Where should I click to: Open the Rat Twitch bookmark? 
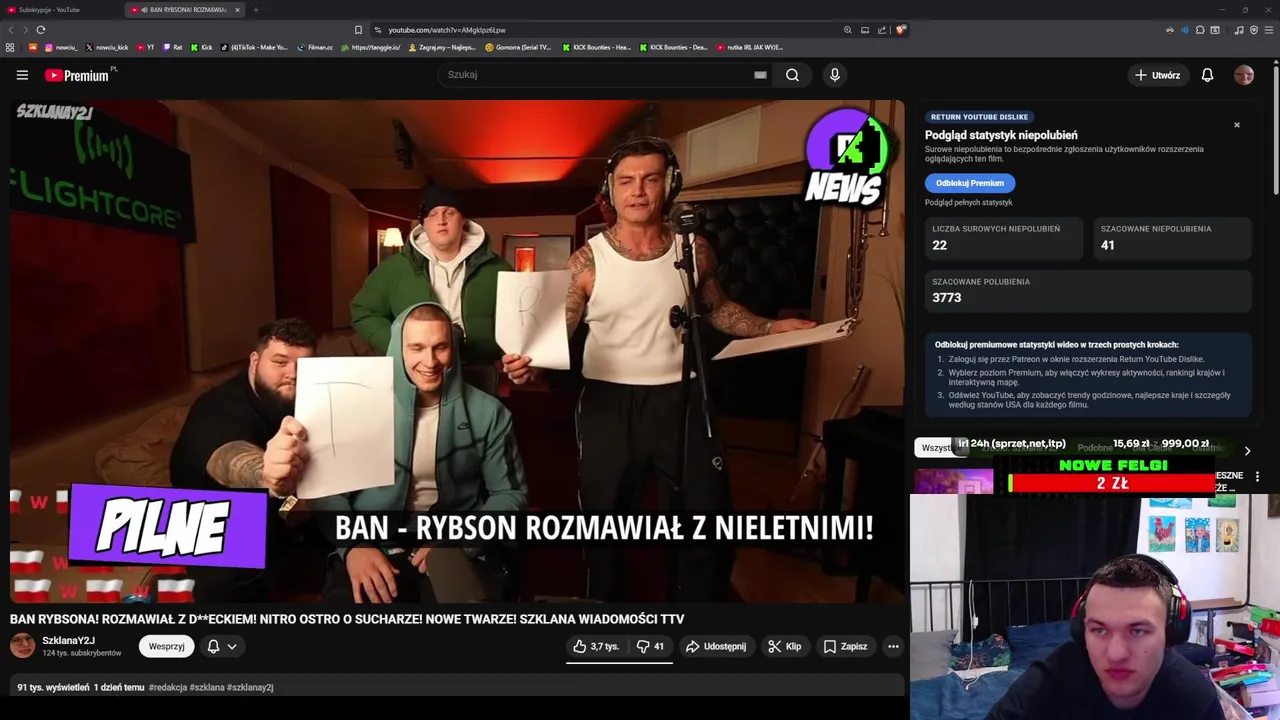(x=173, y=47)
